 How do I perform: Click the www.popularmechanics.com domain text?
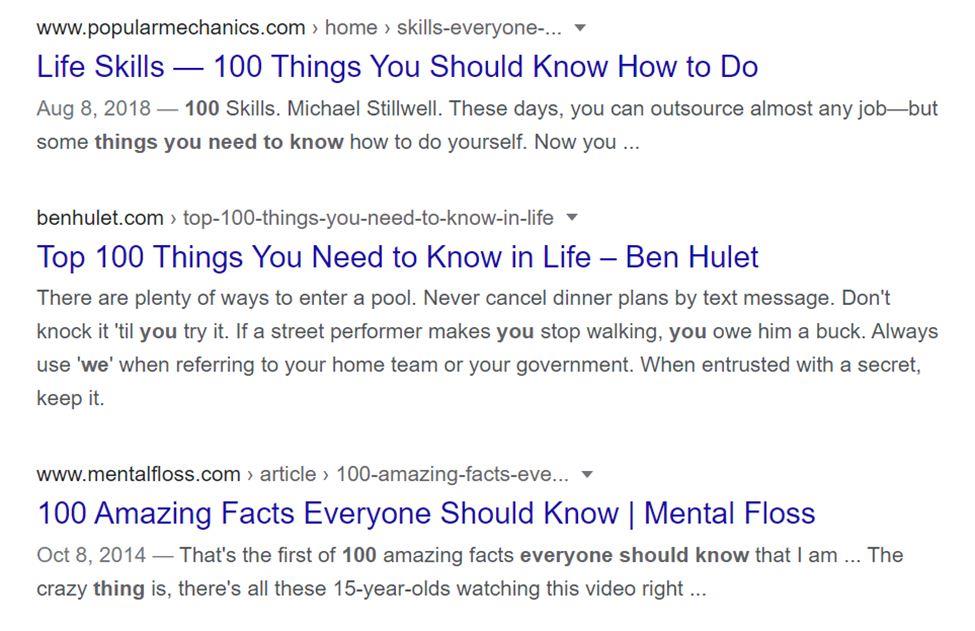coord(171,27)
